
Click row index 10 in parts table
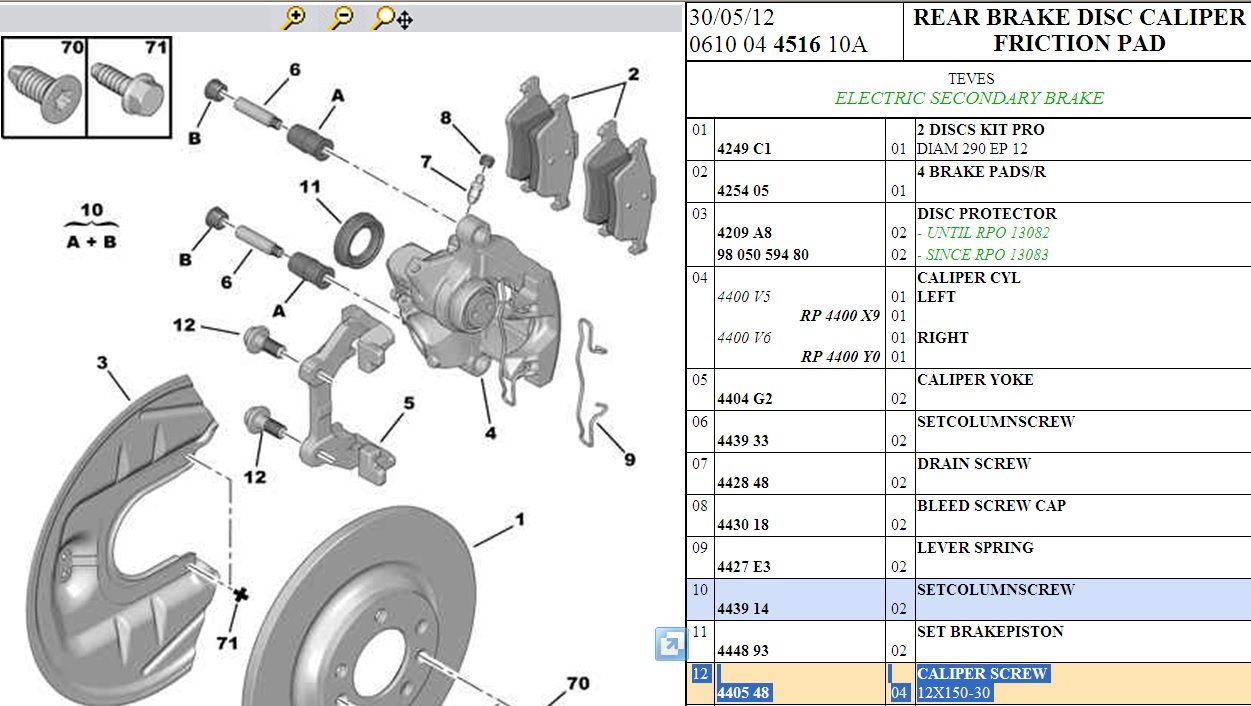(x=700, y=590)
